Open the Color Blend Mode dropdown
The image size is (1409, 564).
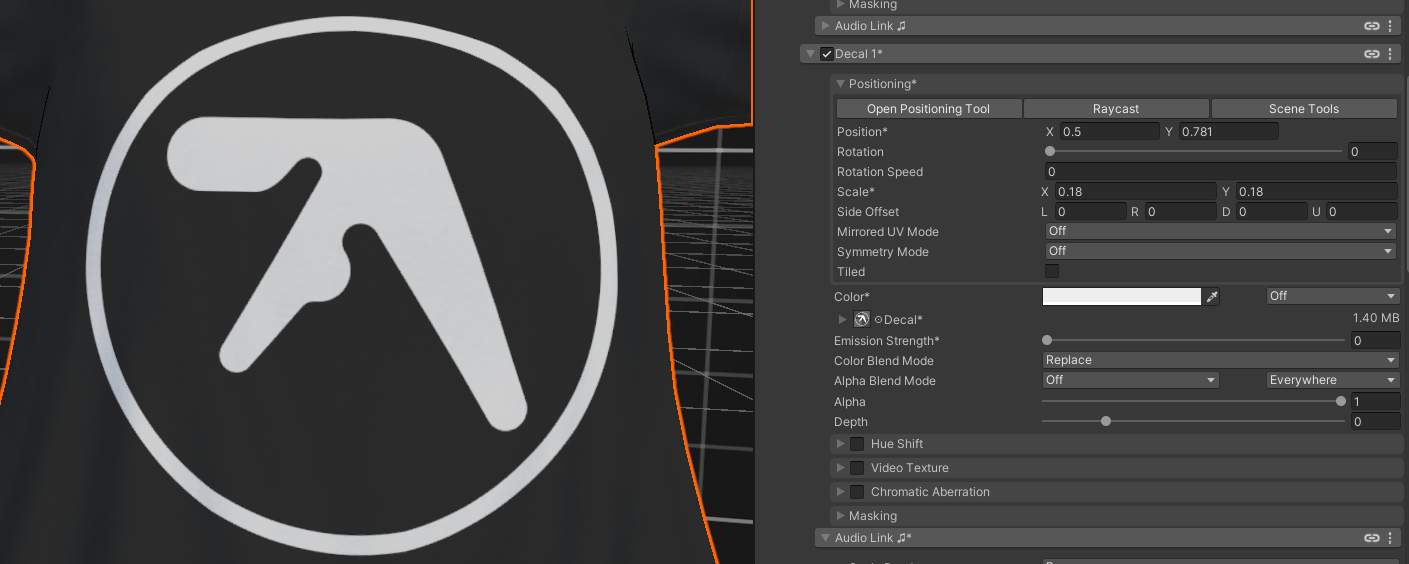(1220, 360)
